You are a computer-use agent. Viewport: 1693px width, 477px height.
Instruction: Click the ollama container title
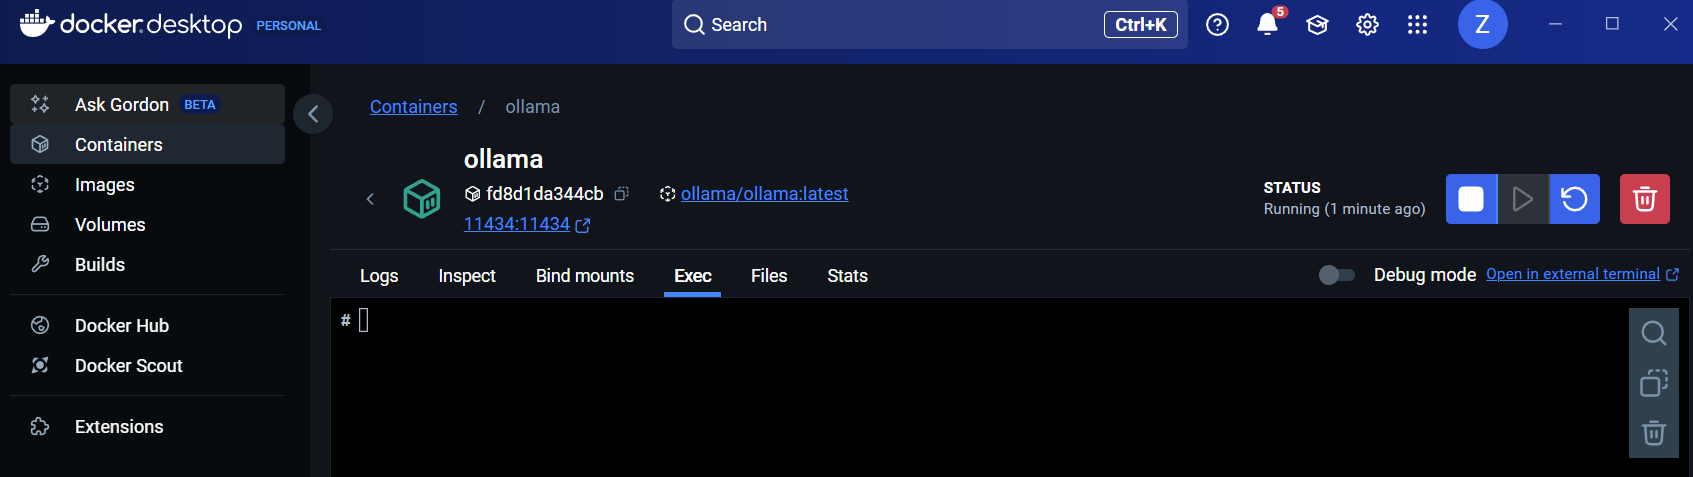tap(503, 159)
